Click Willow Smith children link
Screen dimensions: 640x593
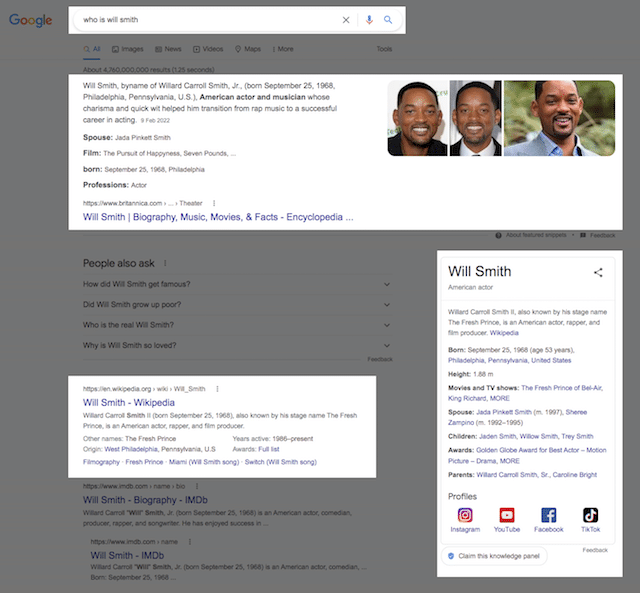(x=539, y=436)
